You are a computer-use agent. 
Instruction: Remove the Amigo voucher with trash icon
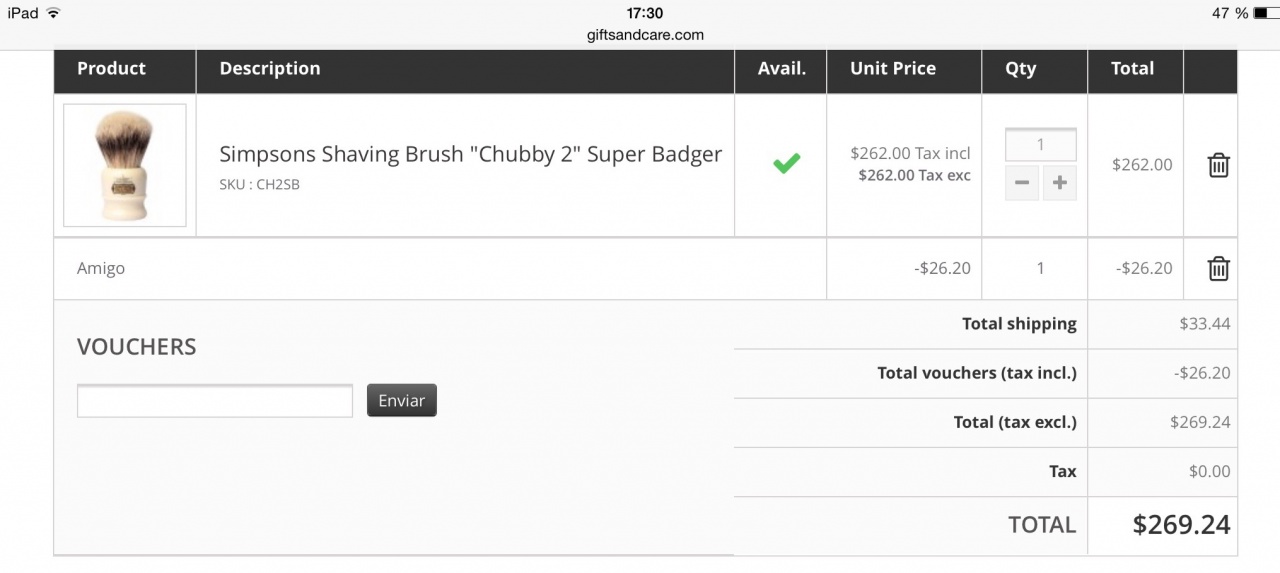pyautogui.click(x=1218, y=268)
